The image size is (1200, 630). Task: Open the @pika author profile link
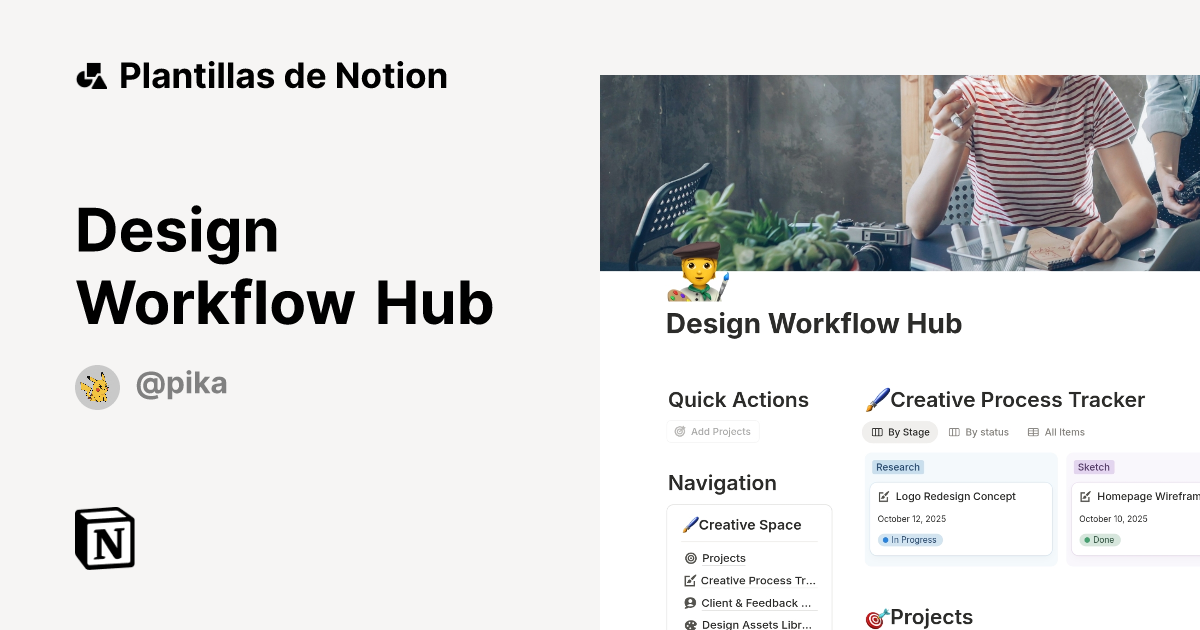coord(182,384)
